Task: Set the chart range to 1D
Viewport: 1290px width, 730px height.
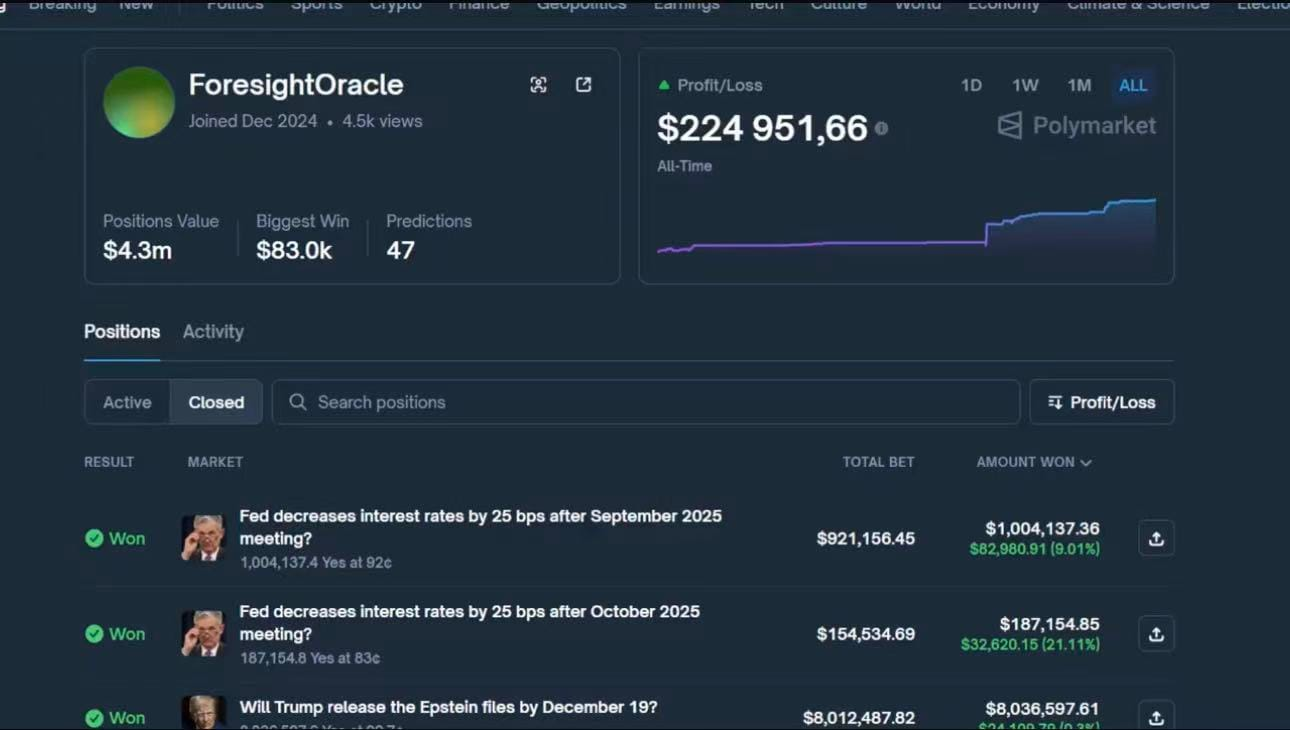Action: [x=971, y=86]
